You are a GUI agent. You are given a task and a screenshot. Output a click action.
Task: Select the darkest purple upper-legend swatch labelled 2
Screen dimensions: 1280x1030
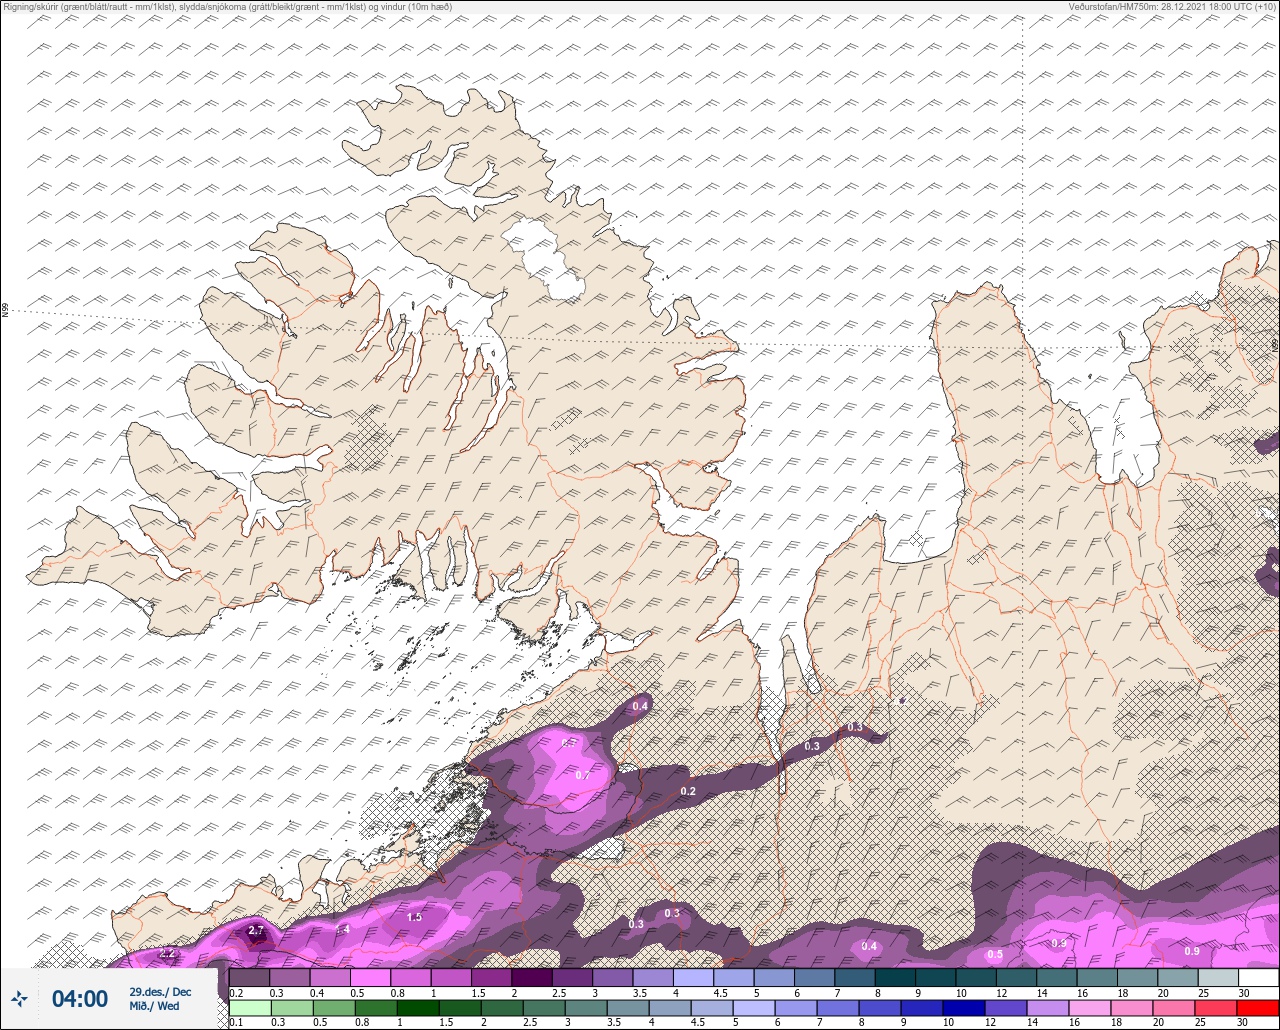click(x=532, y=977)
